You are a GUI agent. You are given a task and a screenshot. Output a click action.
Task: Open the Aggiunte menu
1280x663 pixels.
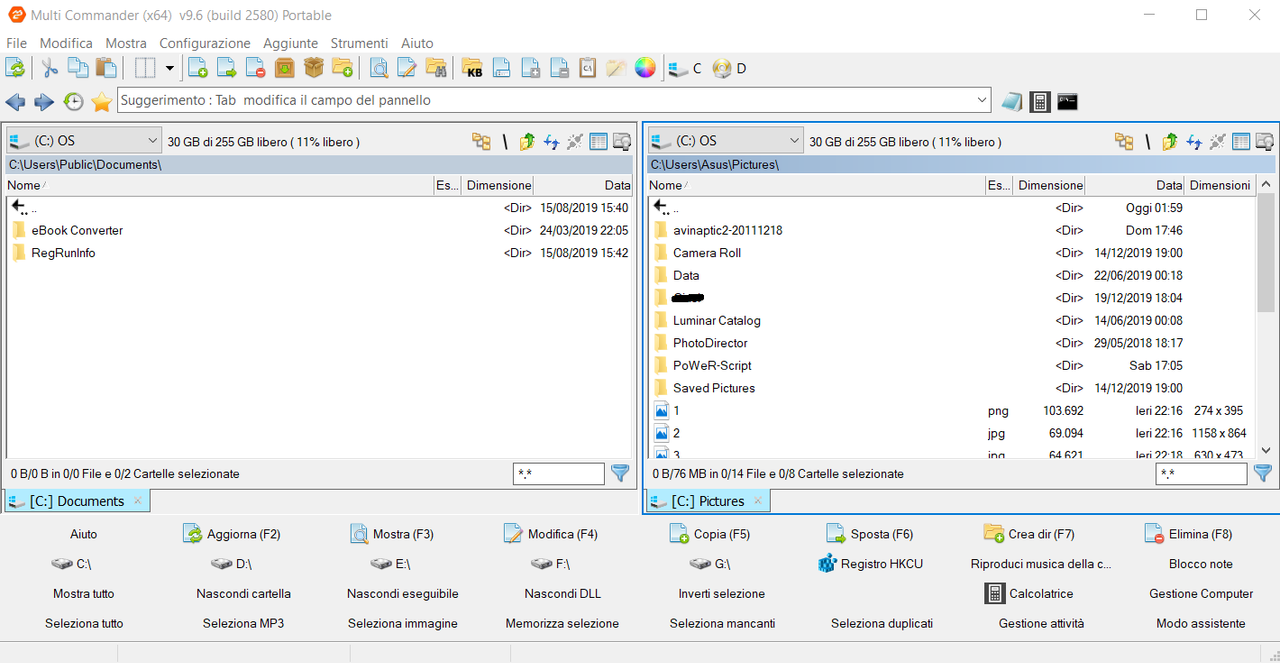[x=291, y=43]
